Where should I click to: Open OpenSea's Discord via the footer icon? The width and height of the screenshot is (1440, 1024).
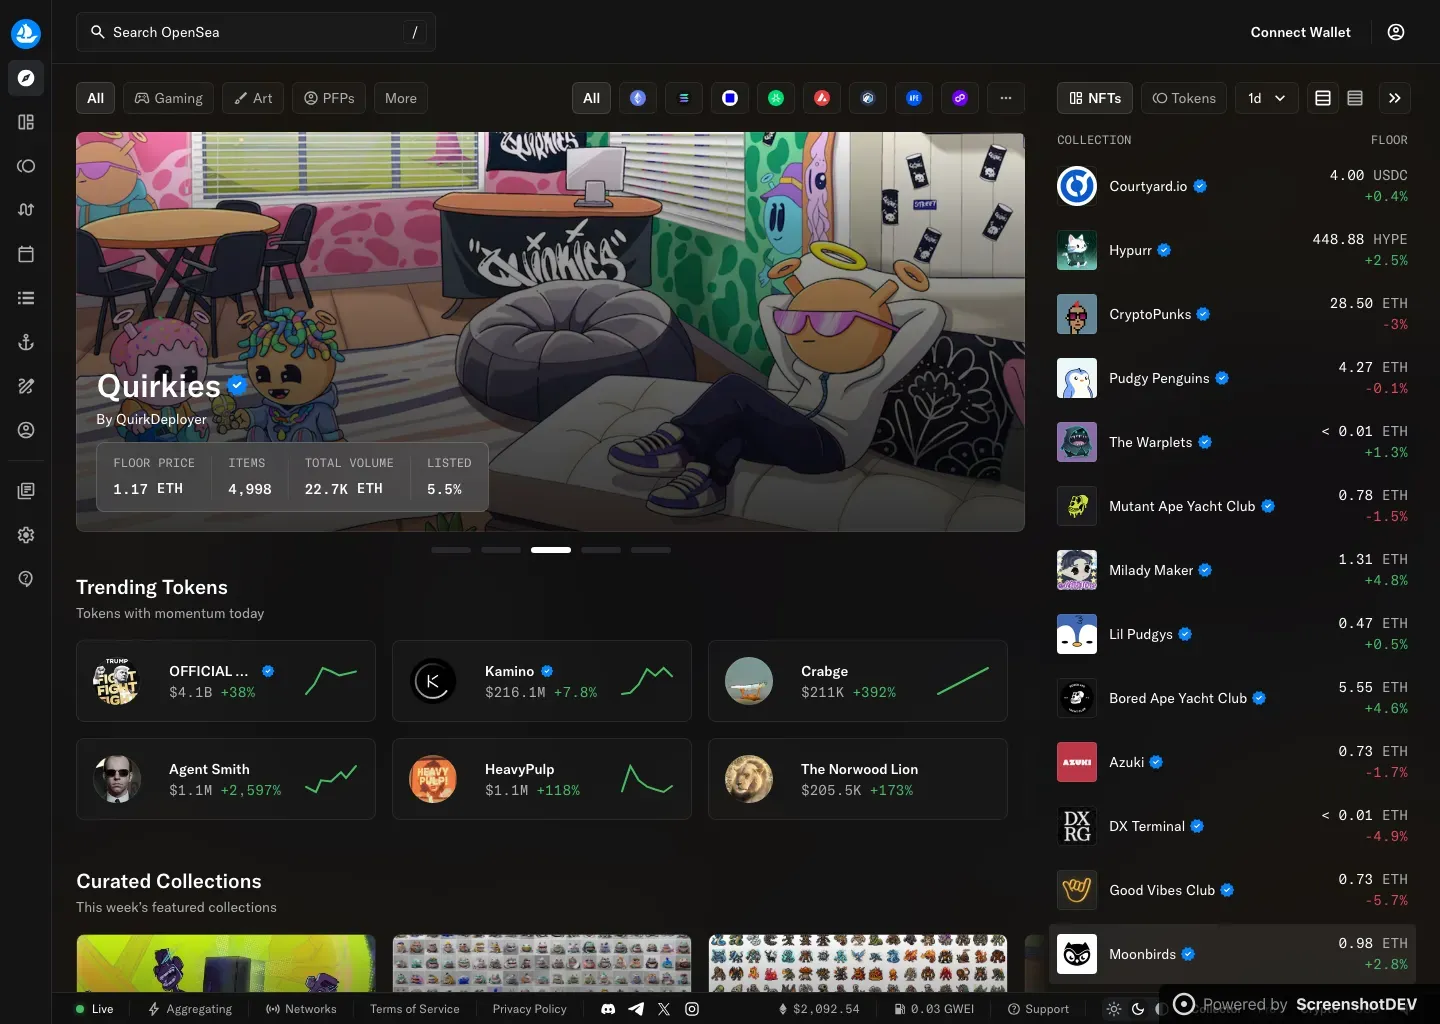pyautogui.click(x=608, y=1009)
